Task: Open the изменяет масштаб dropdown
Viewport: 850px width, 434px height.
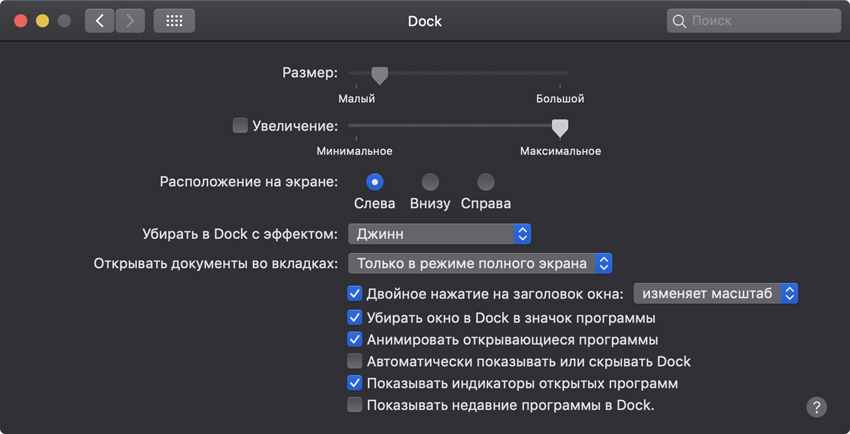Action: 716,294
